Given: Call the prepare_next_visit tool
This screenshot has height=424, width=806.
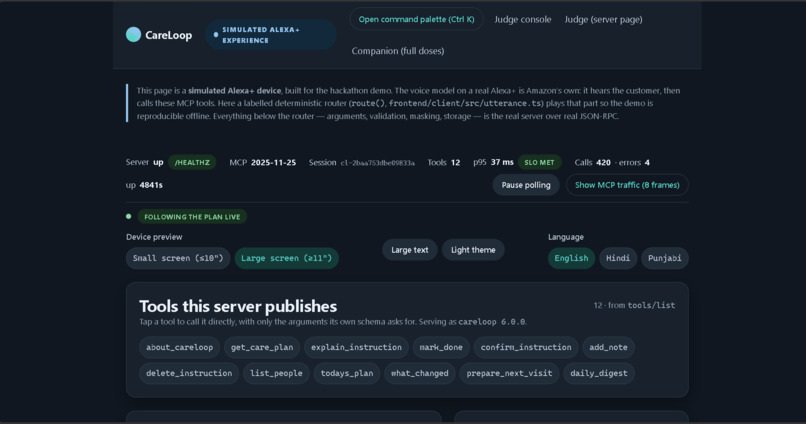Looking at the screenshot, I should pyautogui.click(x=509, y=373).
